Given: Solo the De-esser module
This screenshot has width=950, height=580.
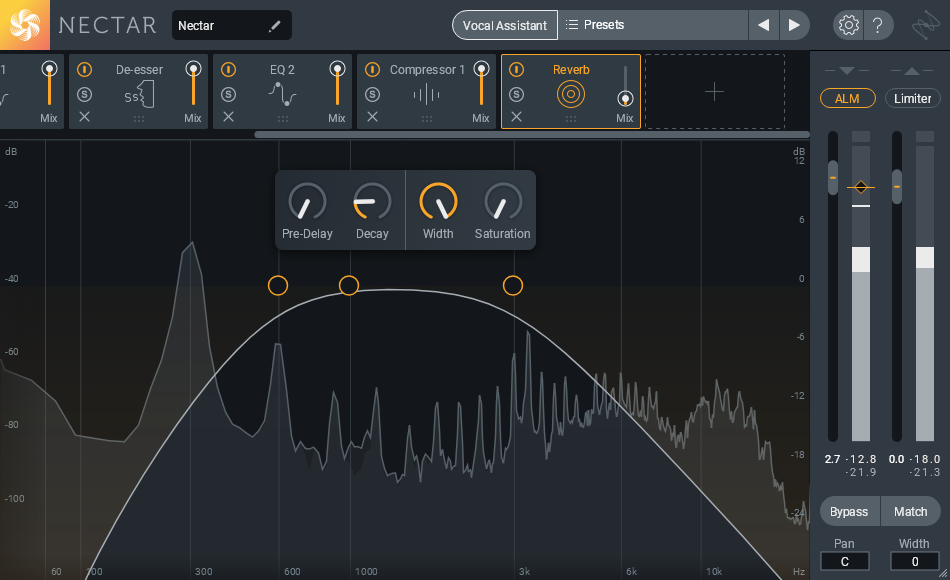Looking at the screenshot, I should (x=84, y=94).
